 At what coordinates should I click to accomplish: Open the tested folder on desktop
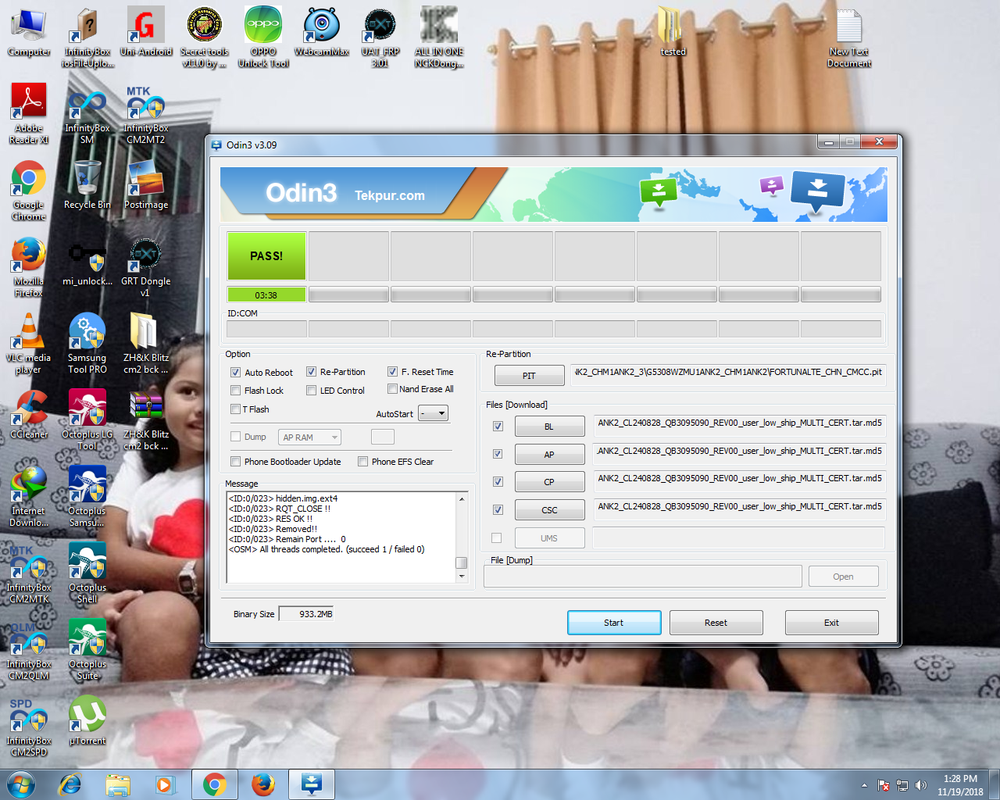coord(672,33)
